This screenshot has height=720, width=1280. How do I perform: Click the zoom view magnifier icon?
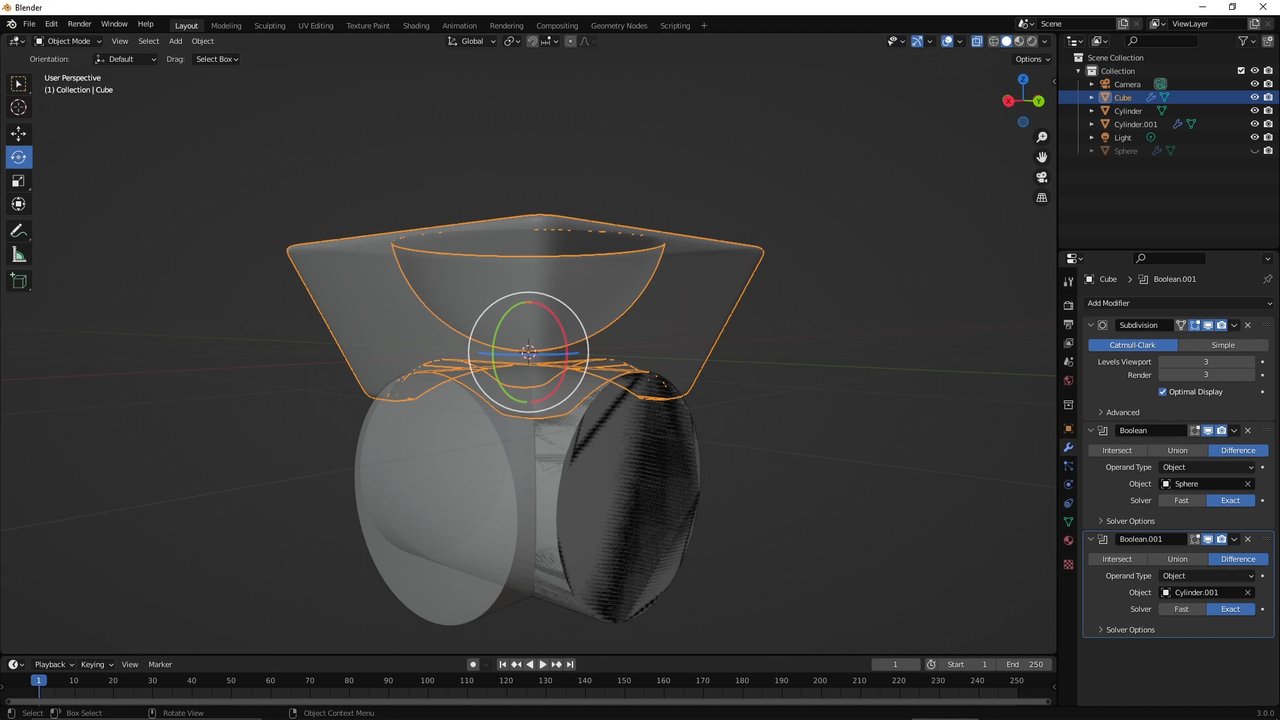tap(1041, 137)
